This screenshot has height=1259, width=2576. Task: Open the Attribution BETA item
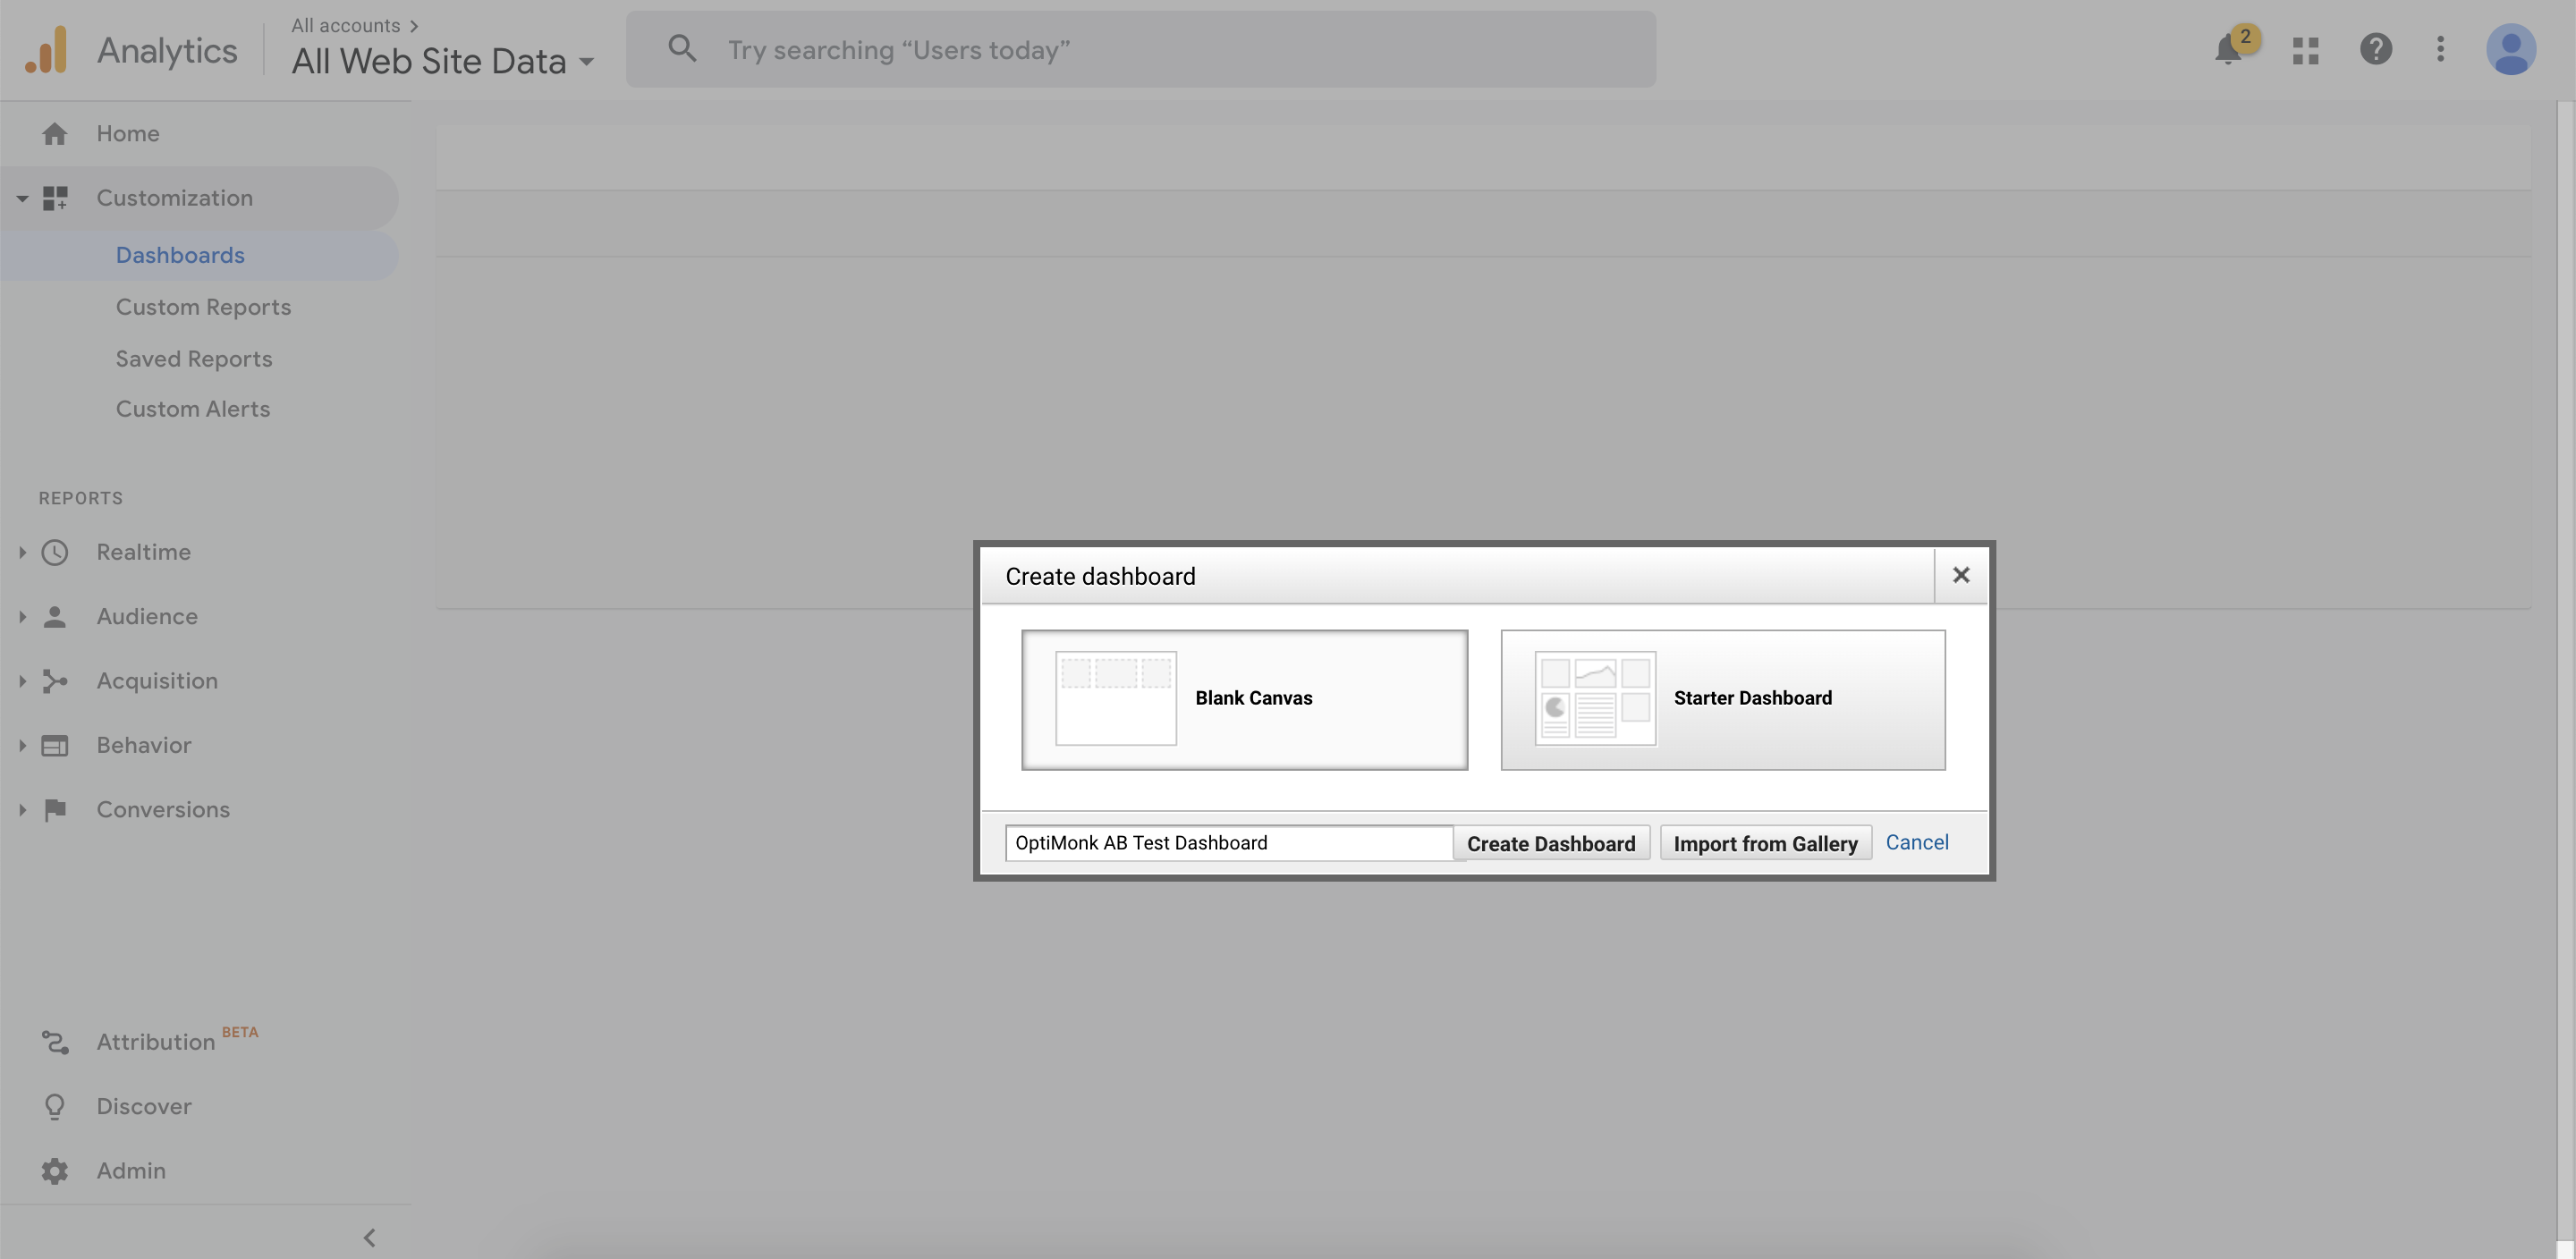[177, 1041]
